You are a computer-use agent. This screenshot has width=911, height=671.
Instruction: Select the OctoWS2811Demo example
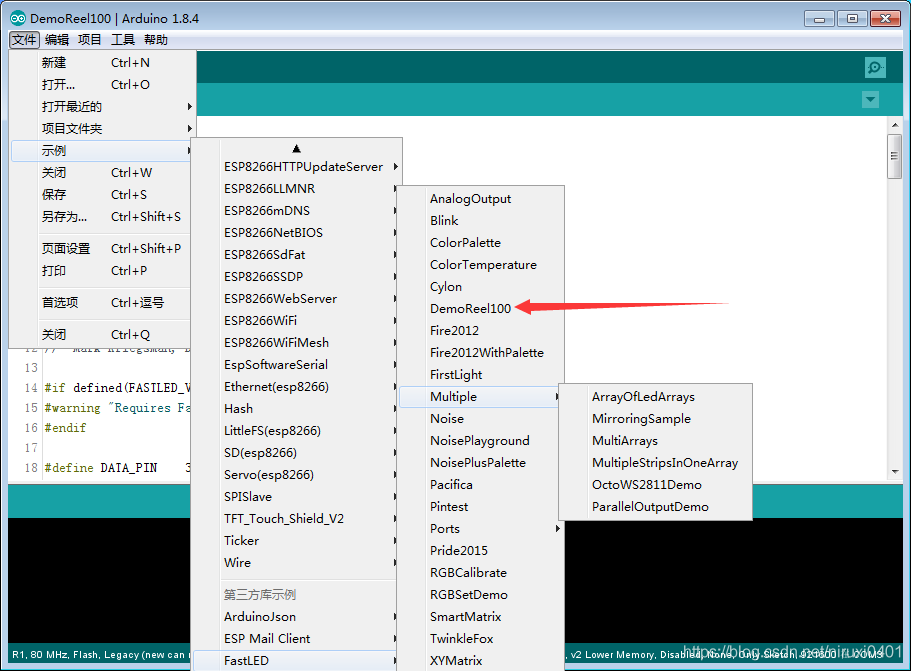(655, 485)
